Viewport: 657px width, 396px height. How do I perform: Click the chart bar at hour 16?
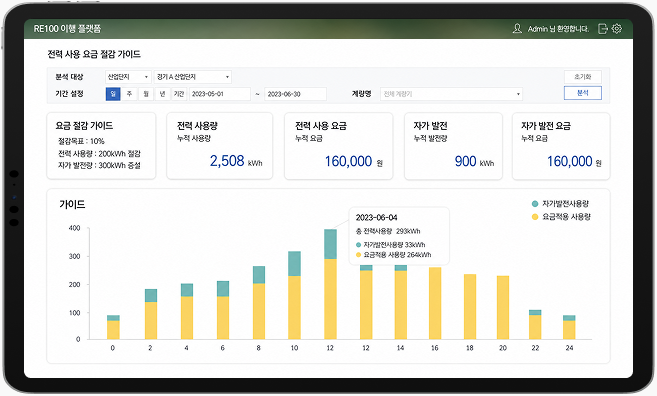click(435, 303)
